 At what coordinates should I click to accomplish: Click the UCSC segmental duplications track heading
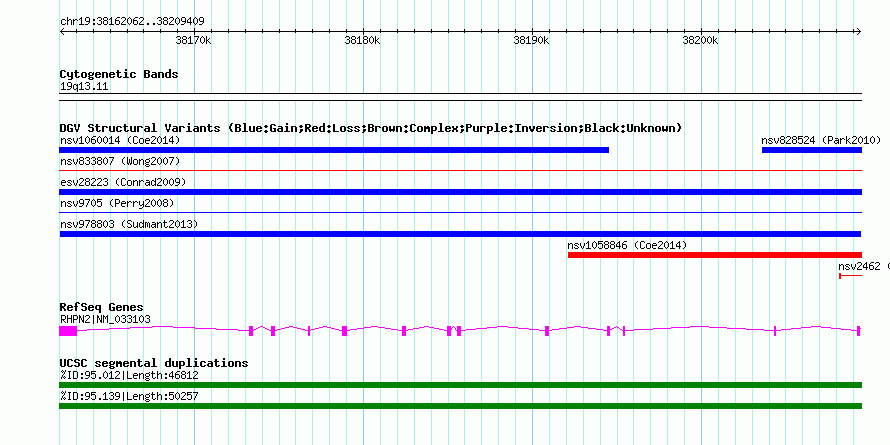click(154, 363)
